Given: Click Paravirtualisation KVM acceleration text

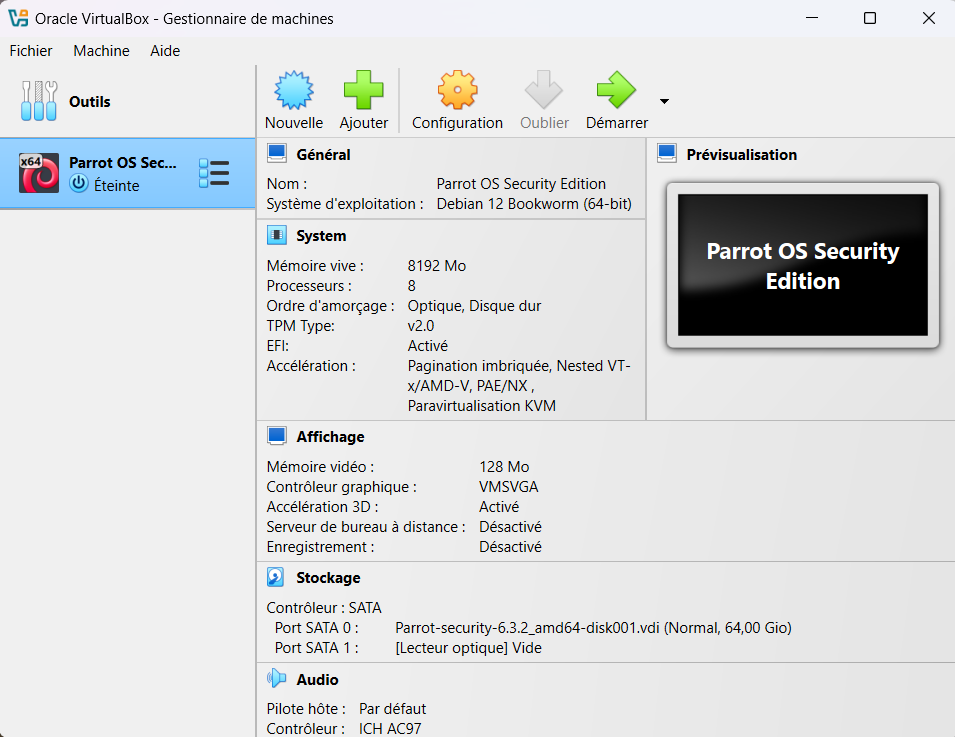Looking at the screenshot, I should point(482,406).
